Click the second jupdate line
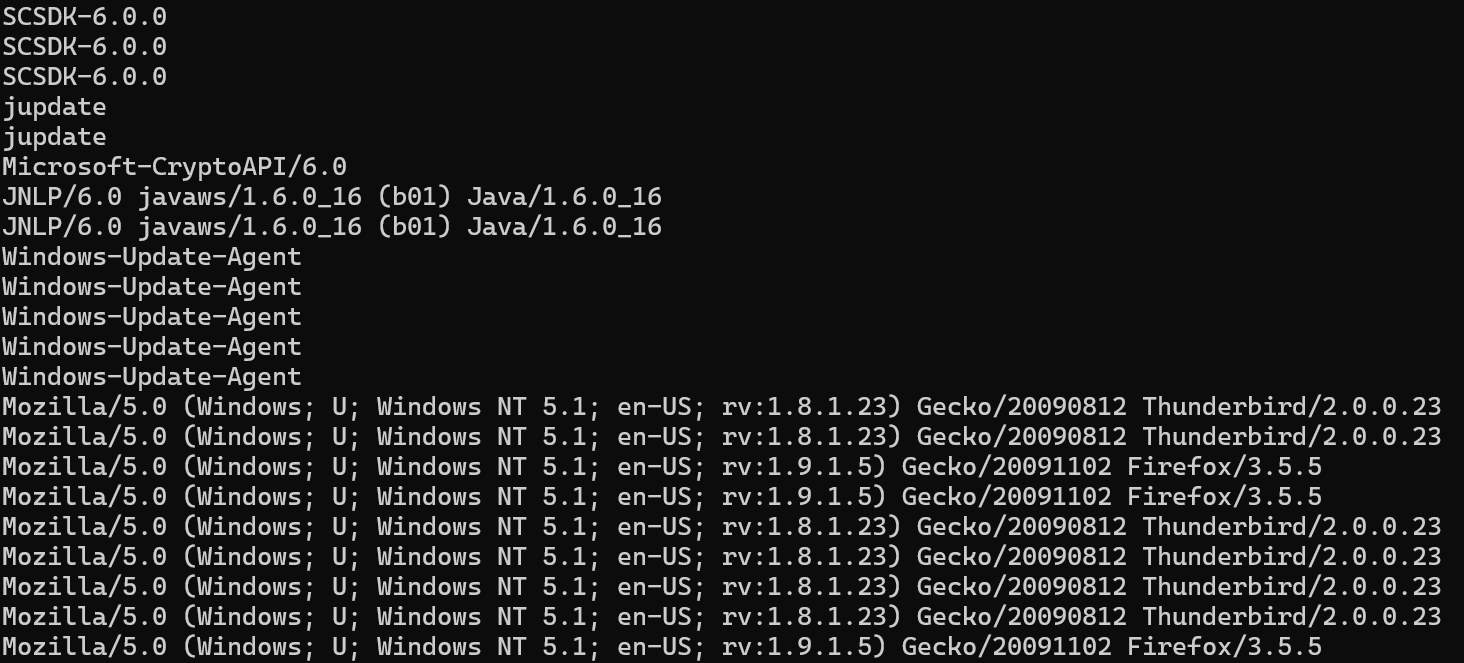The width and height of the screenshot is (1464, 663). [54, 137]
